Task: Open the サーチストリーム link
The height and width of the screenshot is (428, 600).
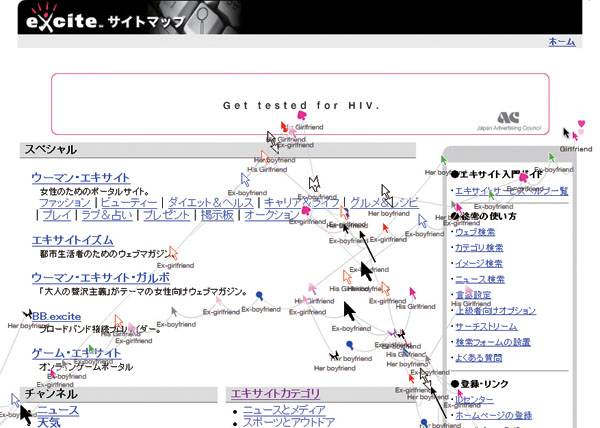Action: (x=486, y=327)
